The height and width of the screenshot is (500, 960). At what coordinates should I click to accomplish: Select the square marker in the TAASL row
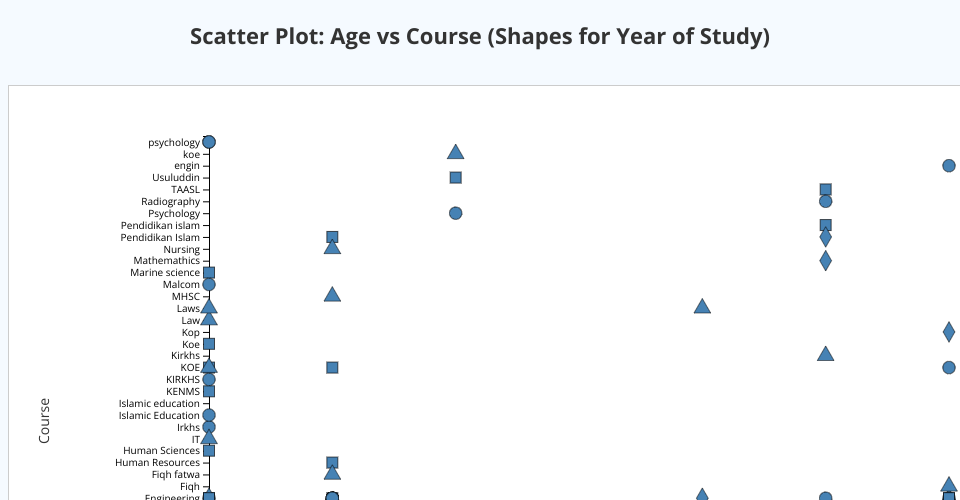tap(825, 189)
